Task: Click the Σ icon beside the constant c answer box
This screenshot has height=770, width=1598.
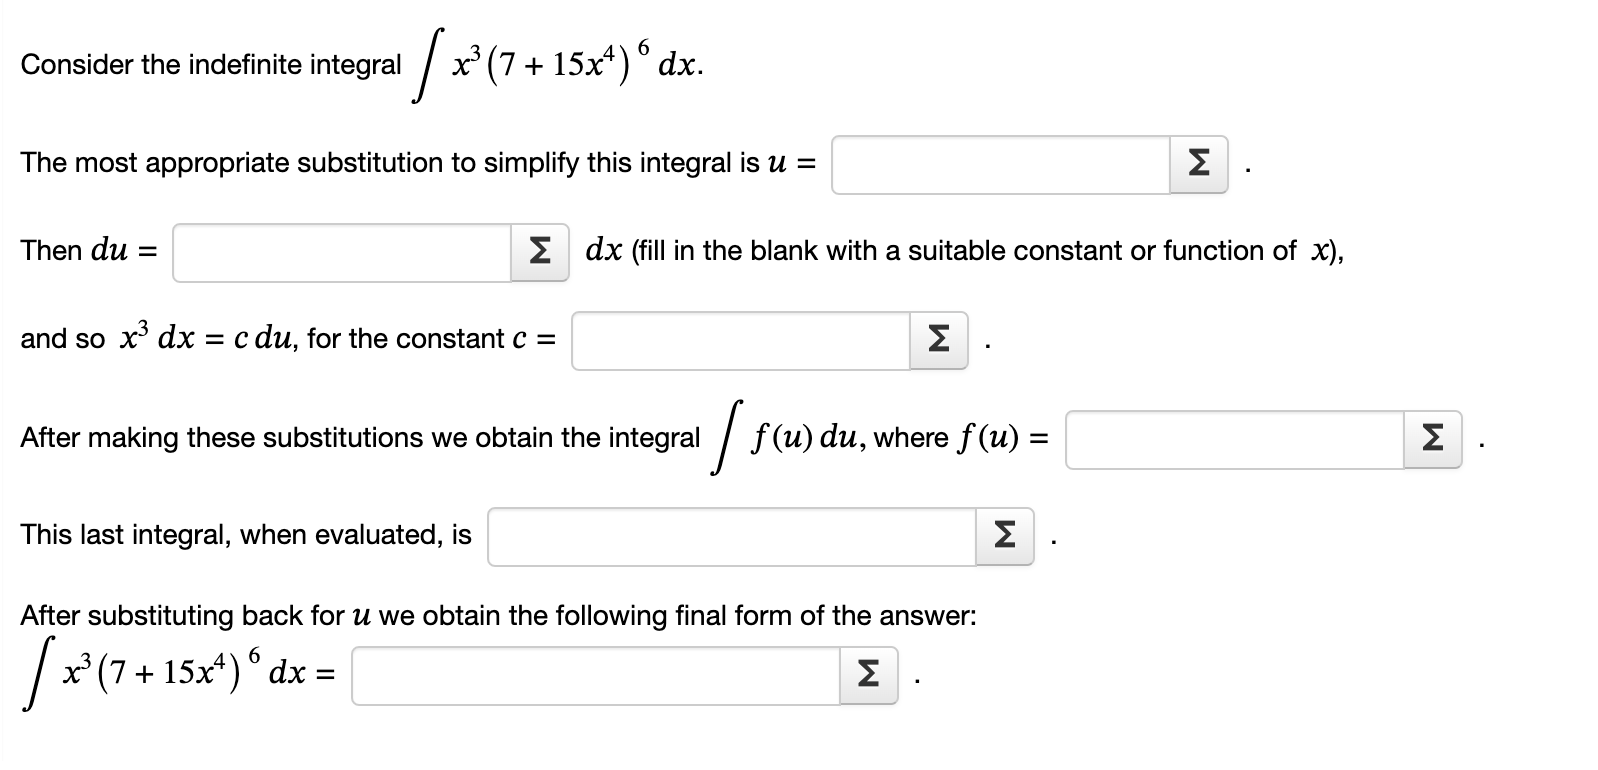Action: (x=937, y=341)
